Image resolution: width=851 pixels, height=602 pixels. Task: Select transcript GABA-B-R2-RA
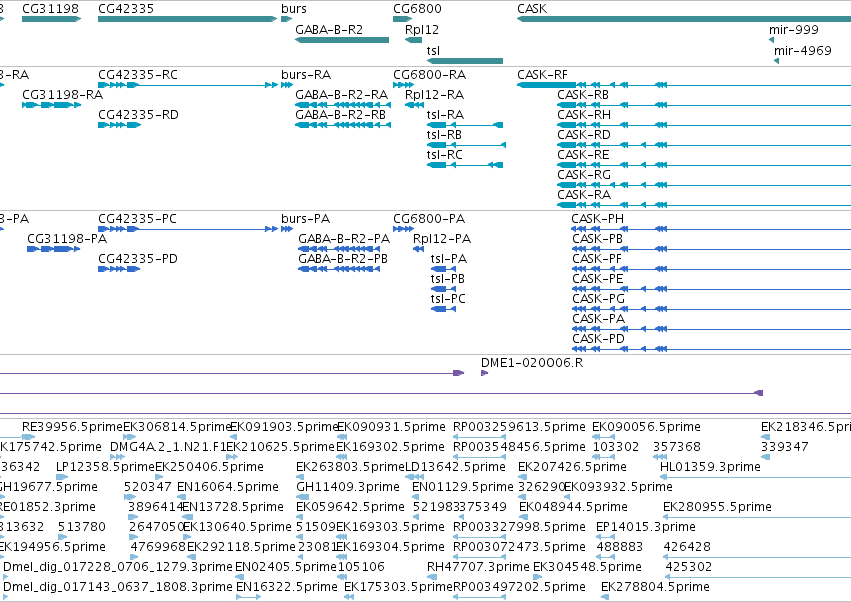click(343, 105)
